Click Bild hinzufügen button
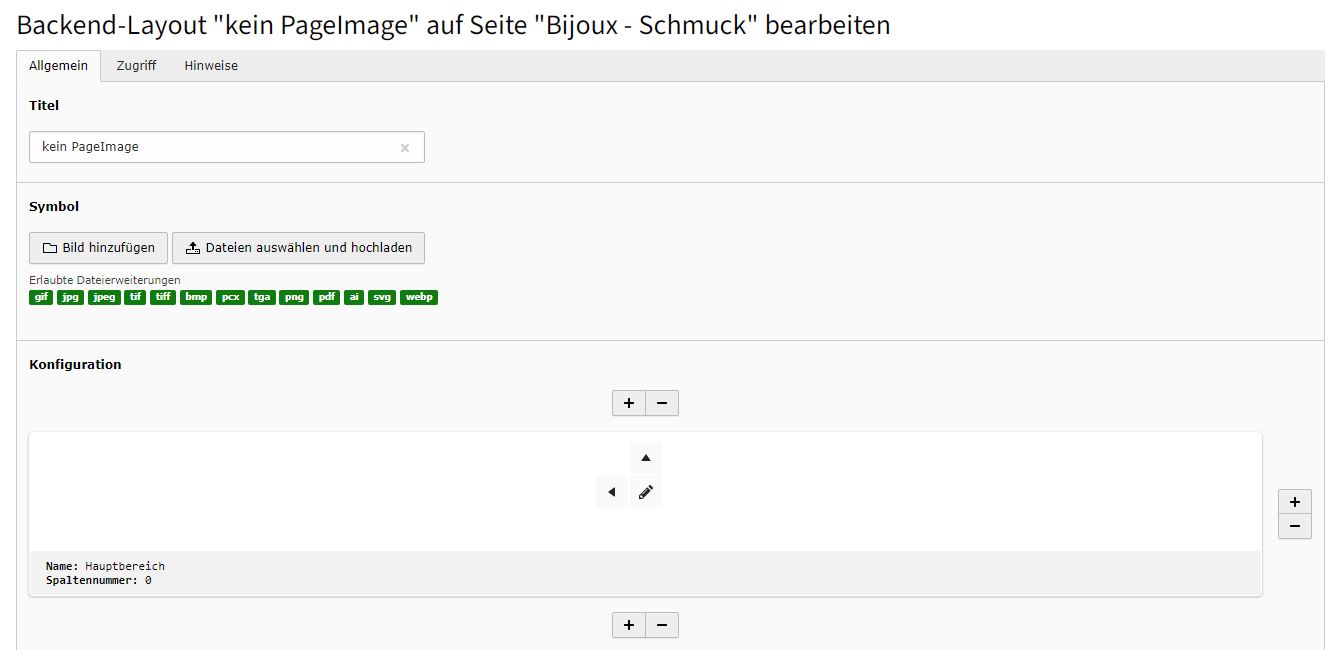The width and height of the screenshot is (1341, 650). pyautogui.click(x=99, y=248)
